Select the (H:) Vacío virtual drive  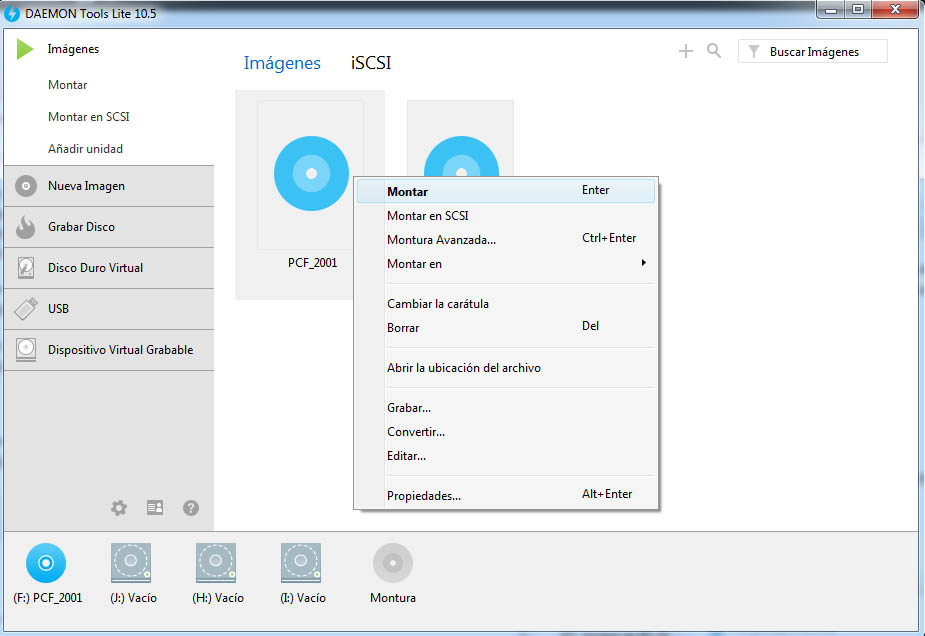[216, 563]
